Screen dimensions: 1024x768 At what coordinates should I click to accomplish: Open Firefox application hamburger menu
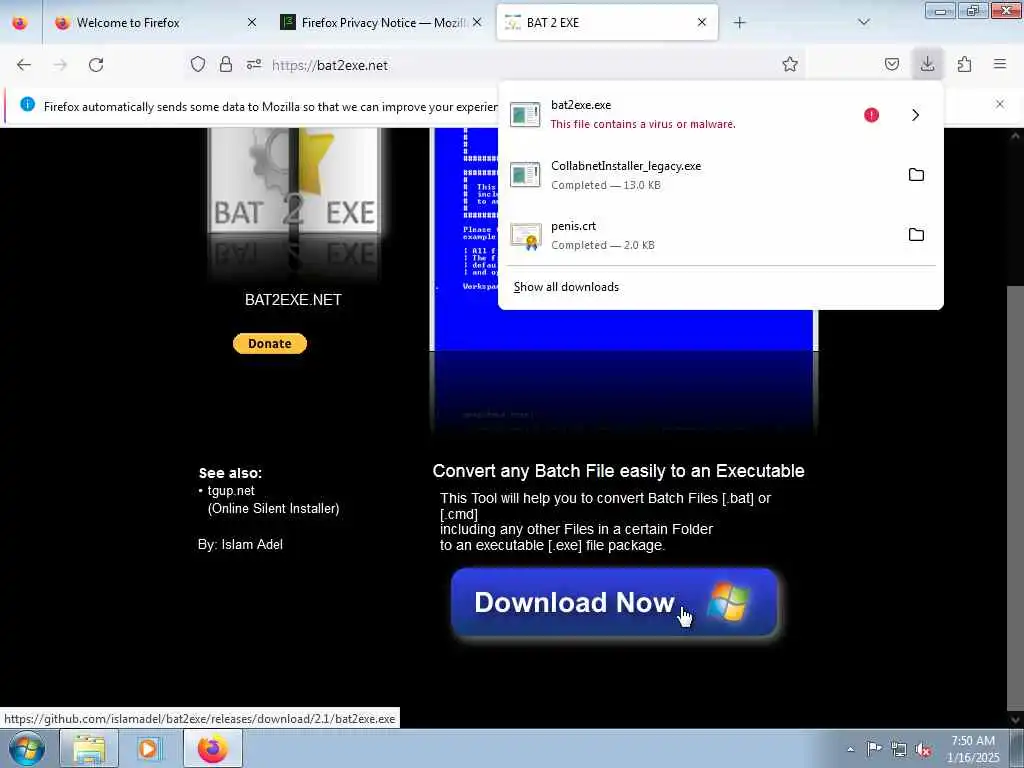coord(1000,64)
